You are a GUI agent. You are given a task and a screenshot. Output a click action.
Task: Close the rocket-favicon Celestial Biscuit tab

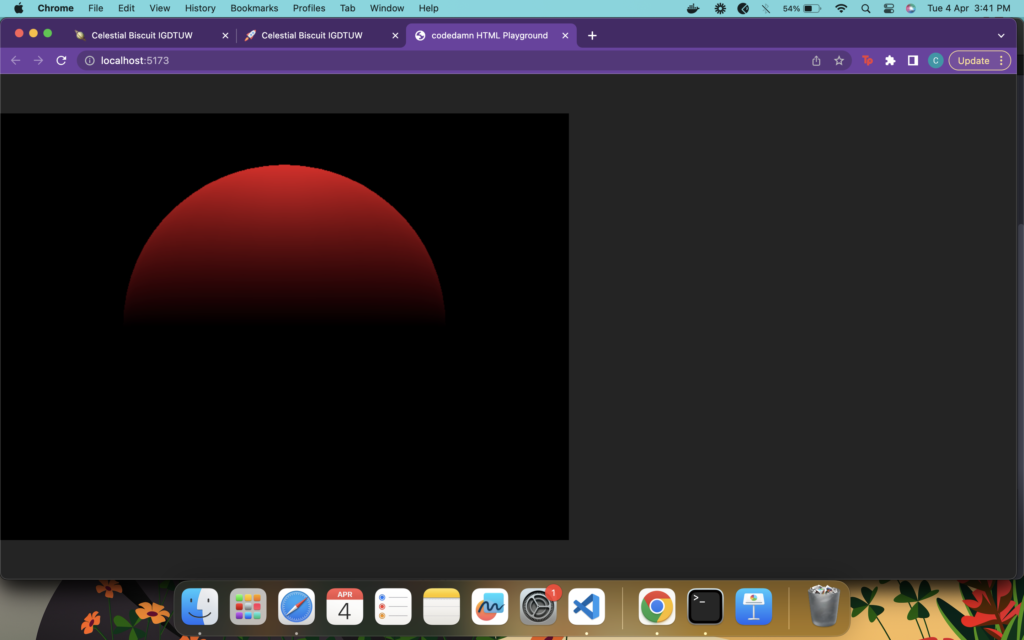click(x=395, y=36)
